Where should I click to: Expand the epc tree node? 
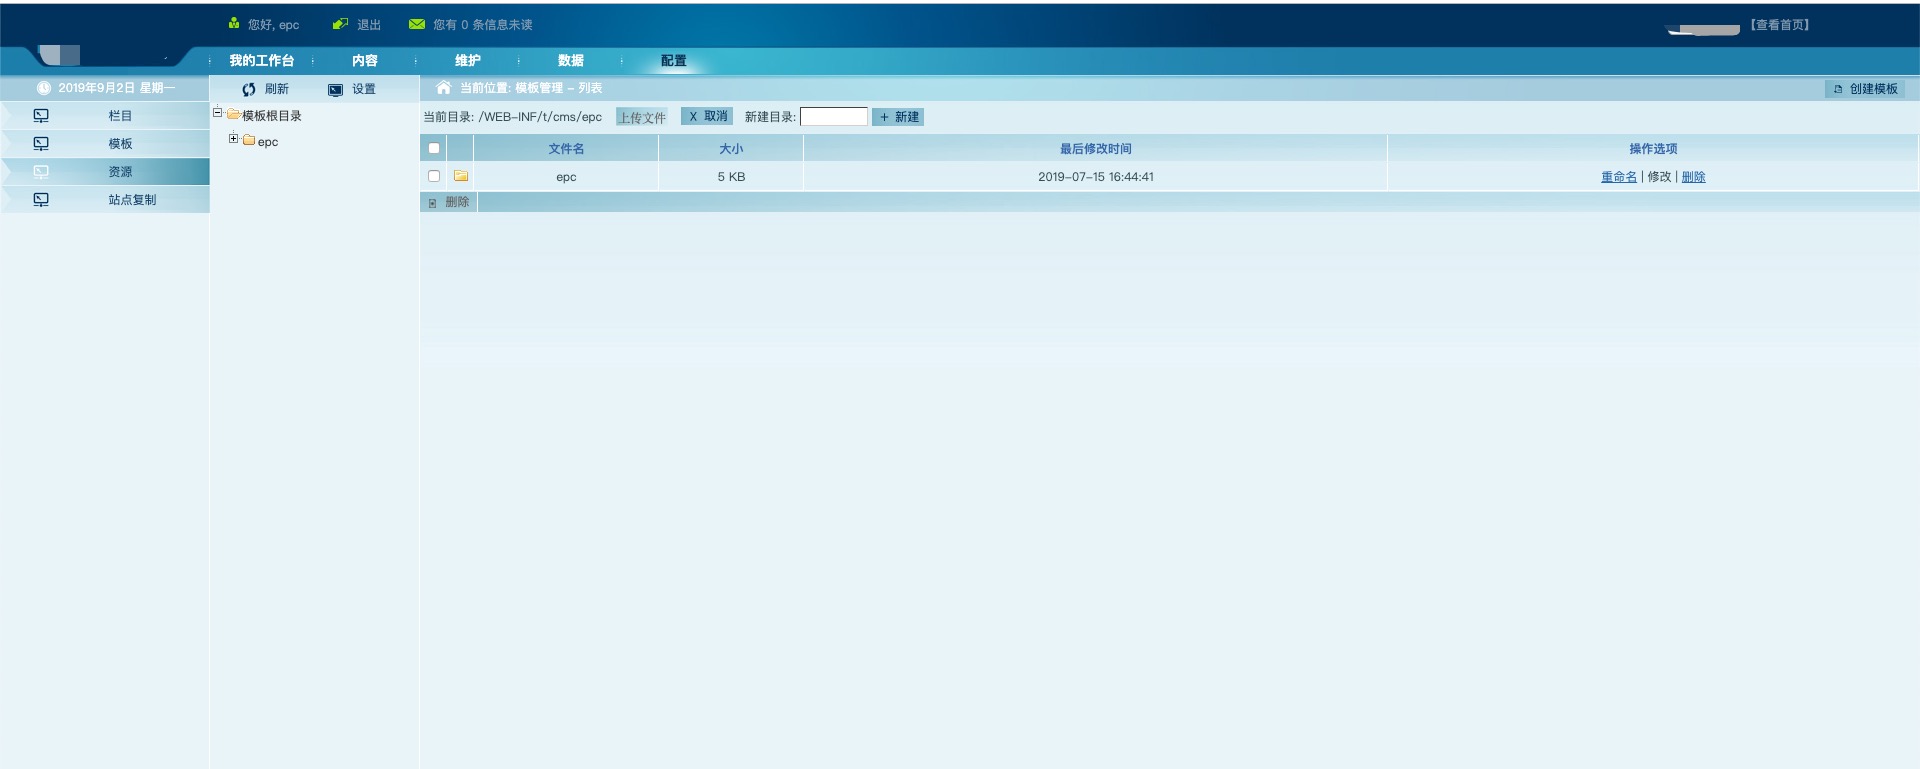pos(233,138)
